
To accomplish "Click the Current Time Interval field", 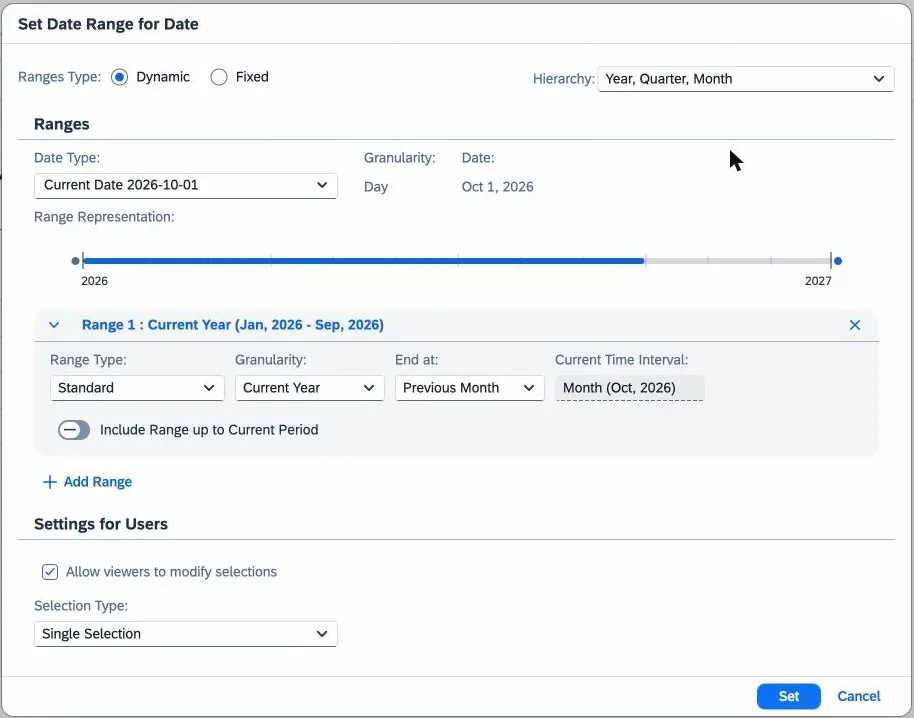I will [630, 388].
